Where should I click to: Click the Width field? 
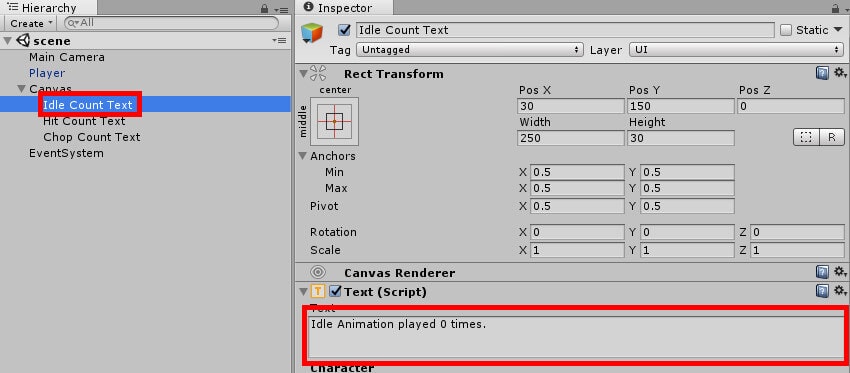click(x=571, y=138)
